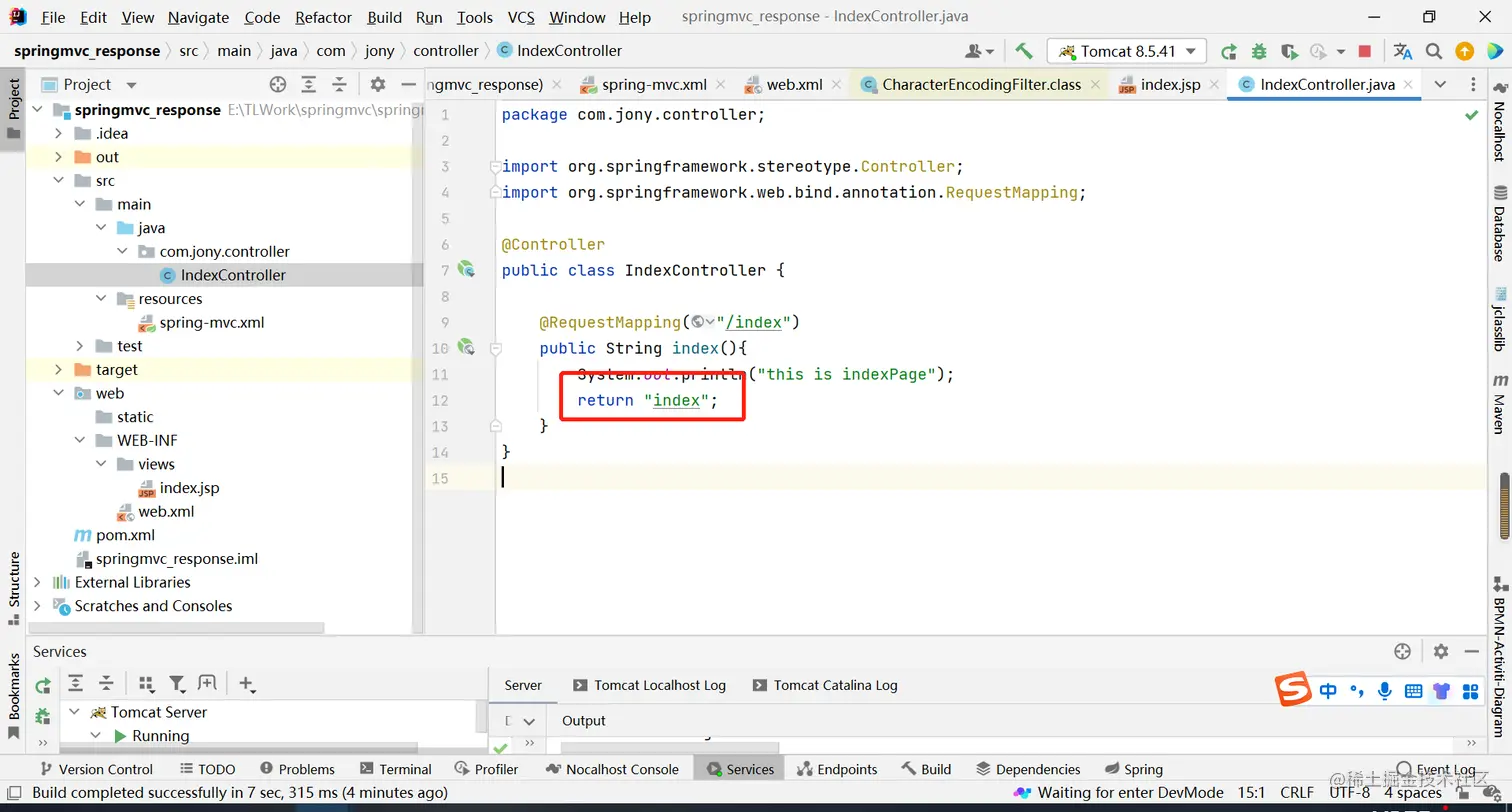
Task: Stop the running Tomcat server
Action: pyautogui.click(x=1365, y=51)
